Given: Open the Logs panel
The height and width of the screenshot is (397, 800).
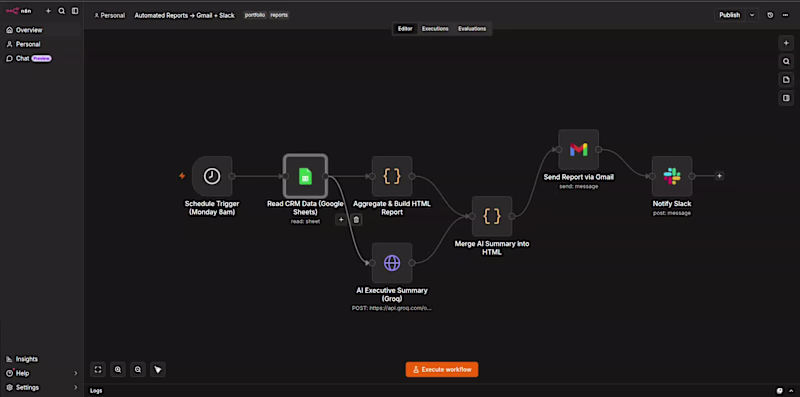Looking at the screenshot, I should pyautogui.click(x=96, y=391).
